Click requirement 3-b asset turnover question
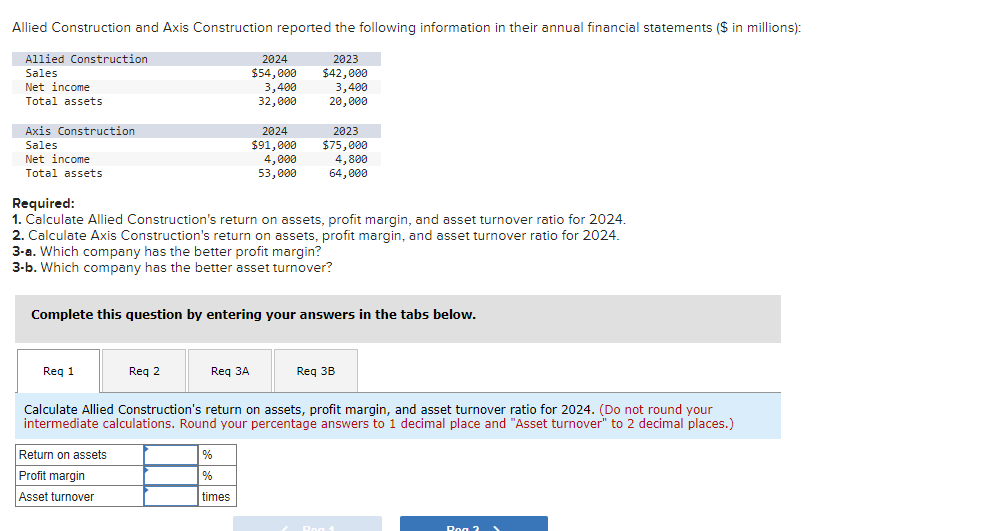 click(172, 267)
